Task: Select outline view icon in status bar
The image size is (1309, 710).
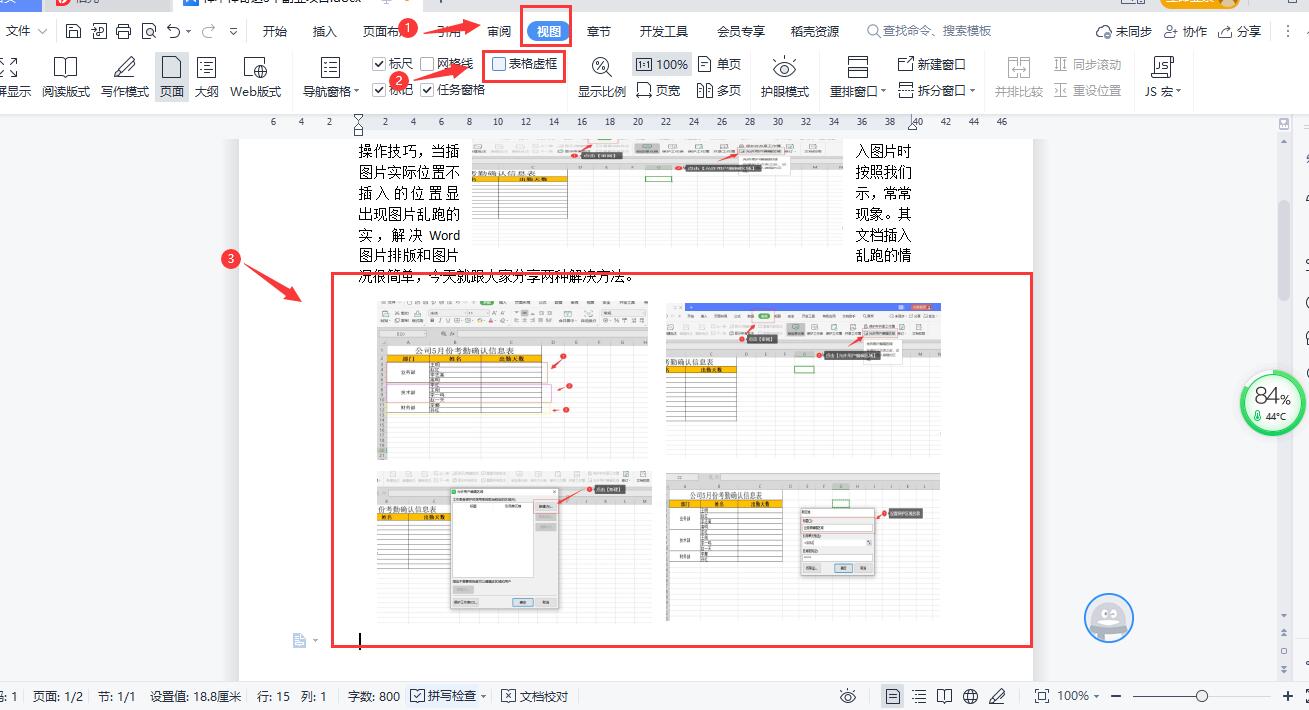Action: 919,696
